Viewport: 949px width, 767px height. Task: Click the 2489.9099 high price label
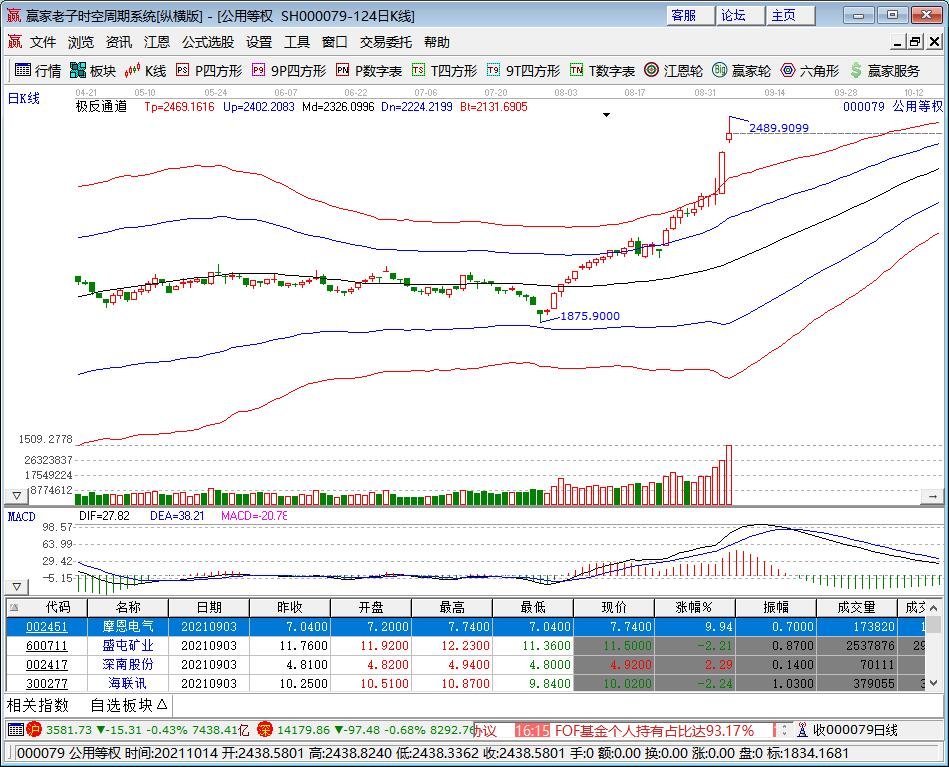(778, 128)
